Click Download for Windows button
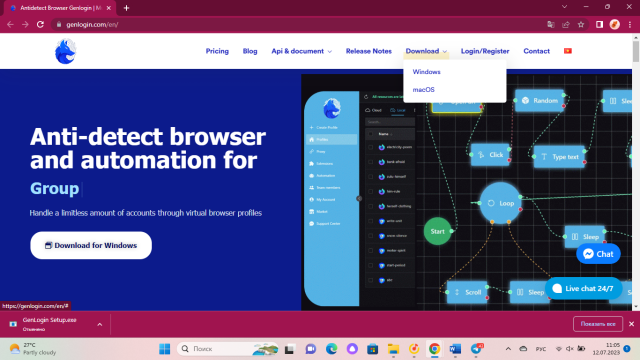This screenshot has height=360, width=640. [x=91, y=245]
